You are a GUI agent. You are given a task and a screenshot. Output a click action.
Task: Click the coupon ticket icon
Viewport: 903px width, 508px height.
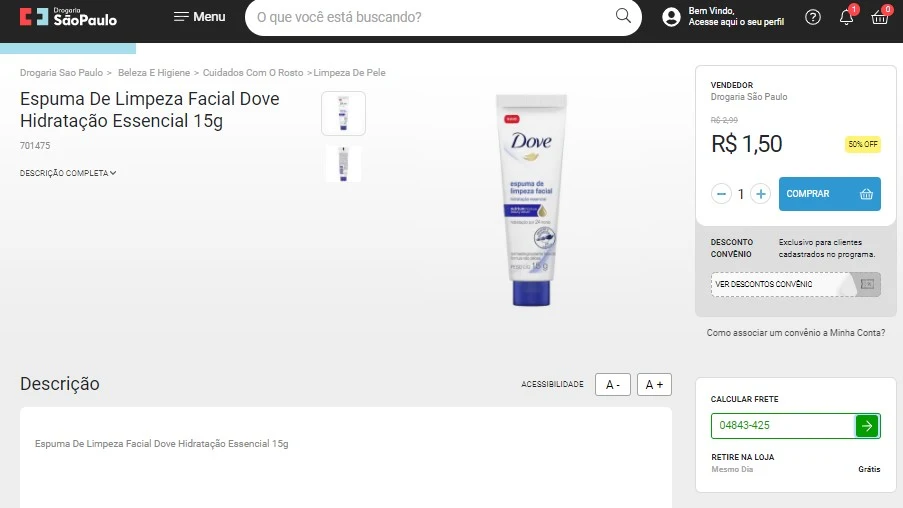tap(867, 285)
